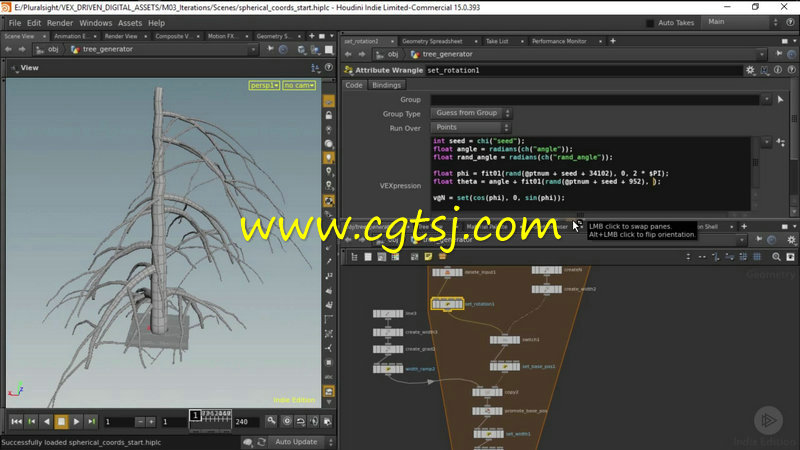Click the viewport display options help icon
The height and width of the screenshot is (450, 800).
tap(329, 67)
